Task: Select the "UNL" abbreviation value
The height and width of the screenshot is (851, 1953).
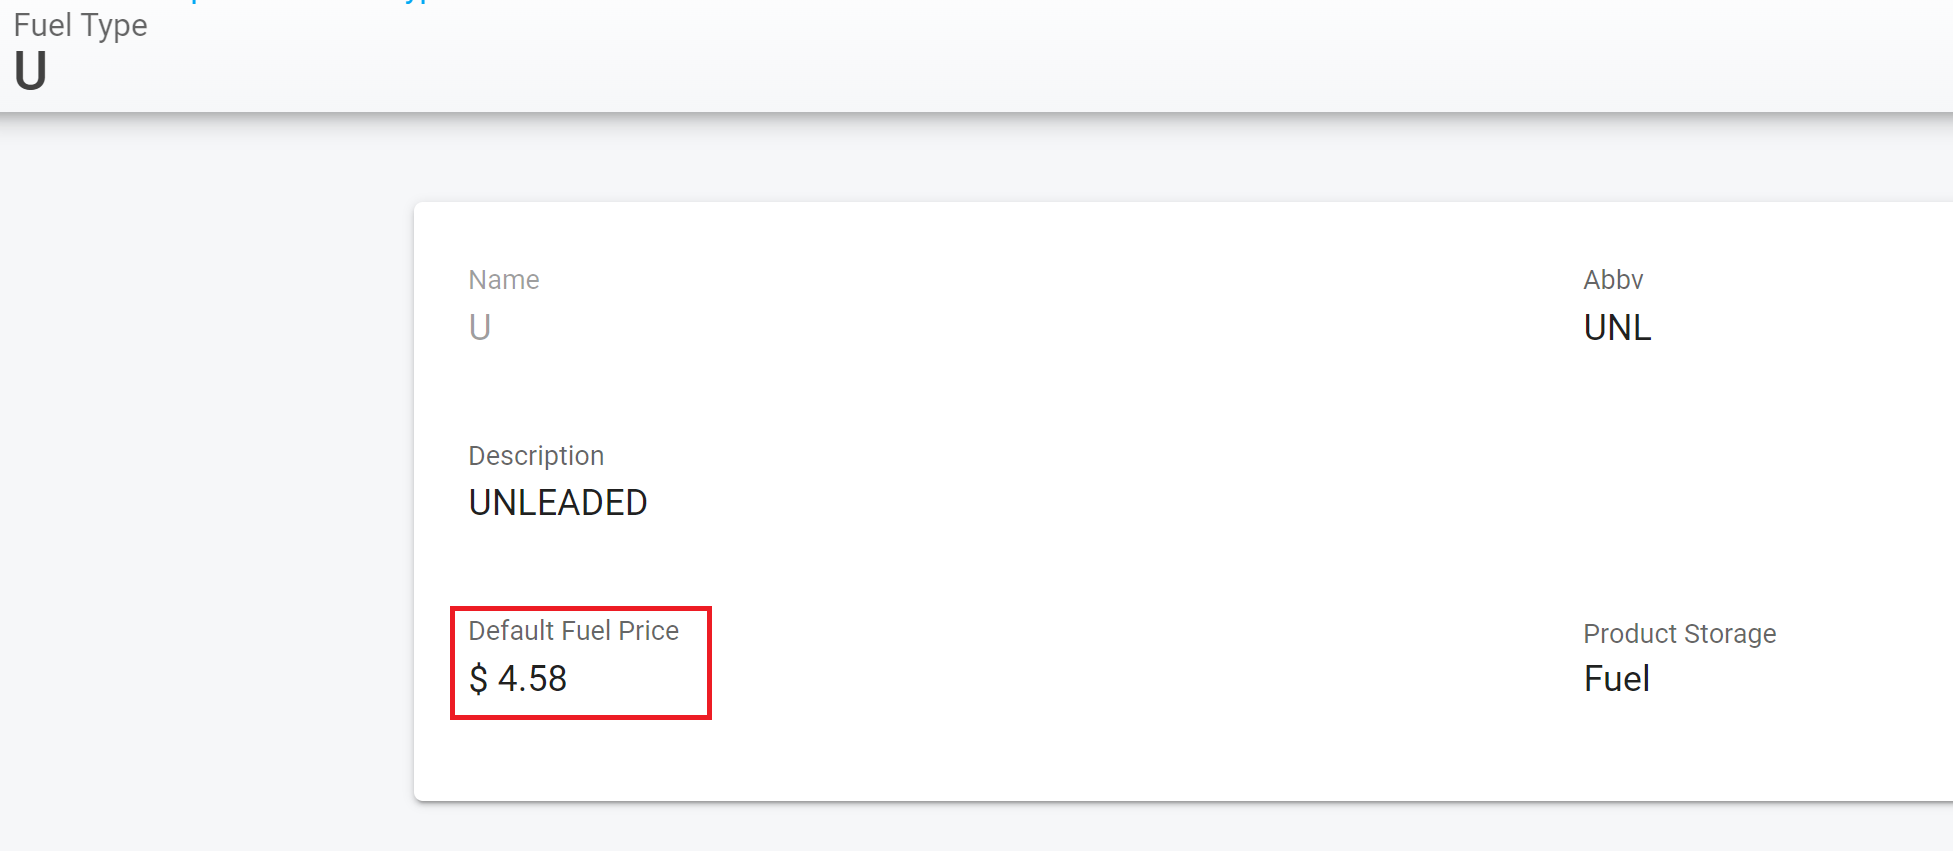Action: (x=1616, y=328)
